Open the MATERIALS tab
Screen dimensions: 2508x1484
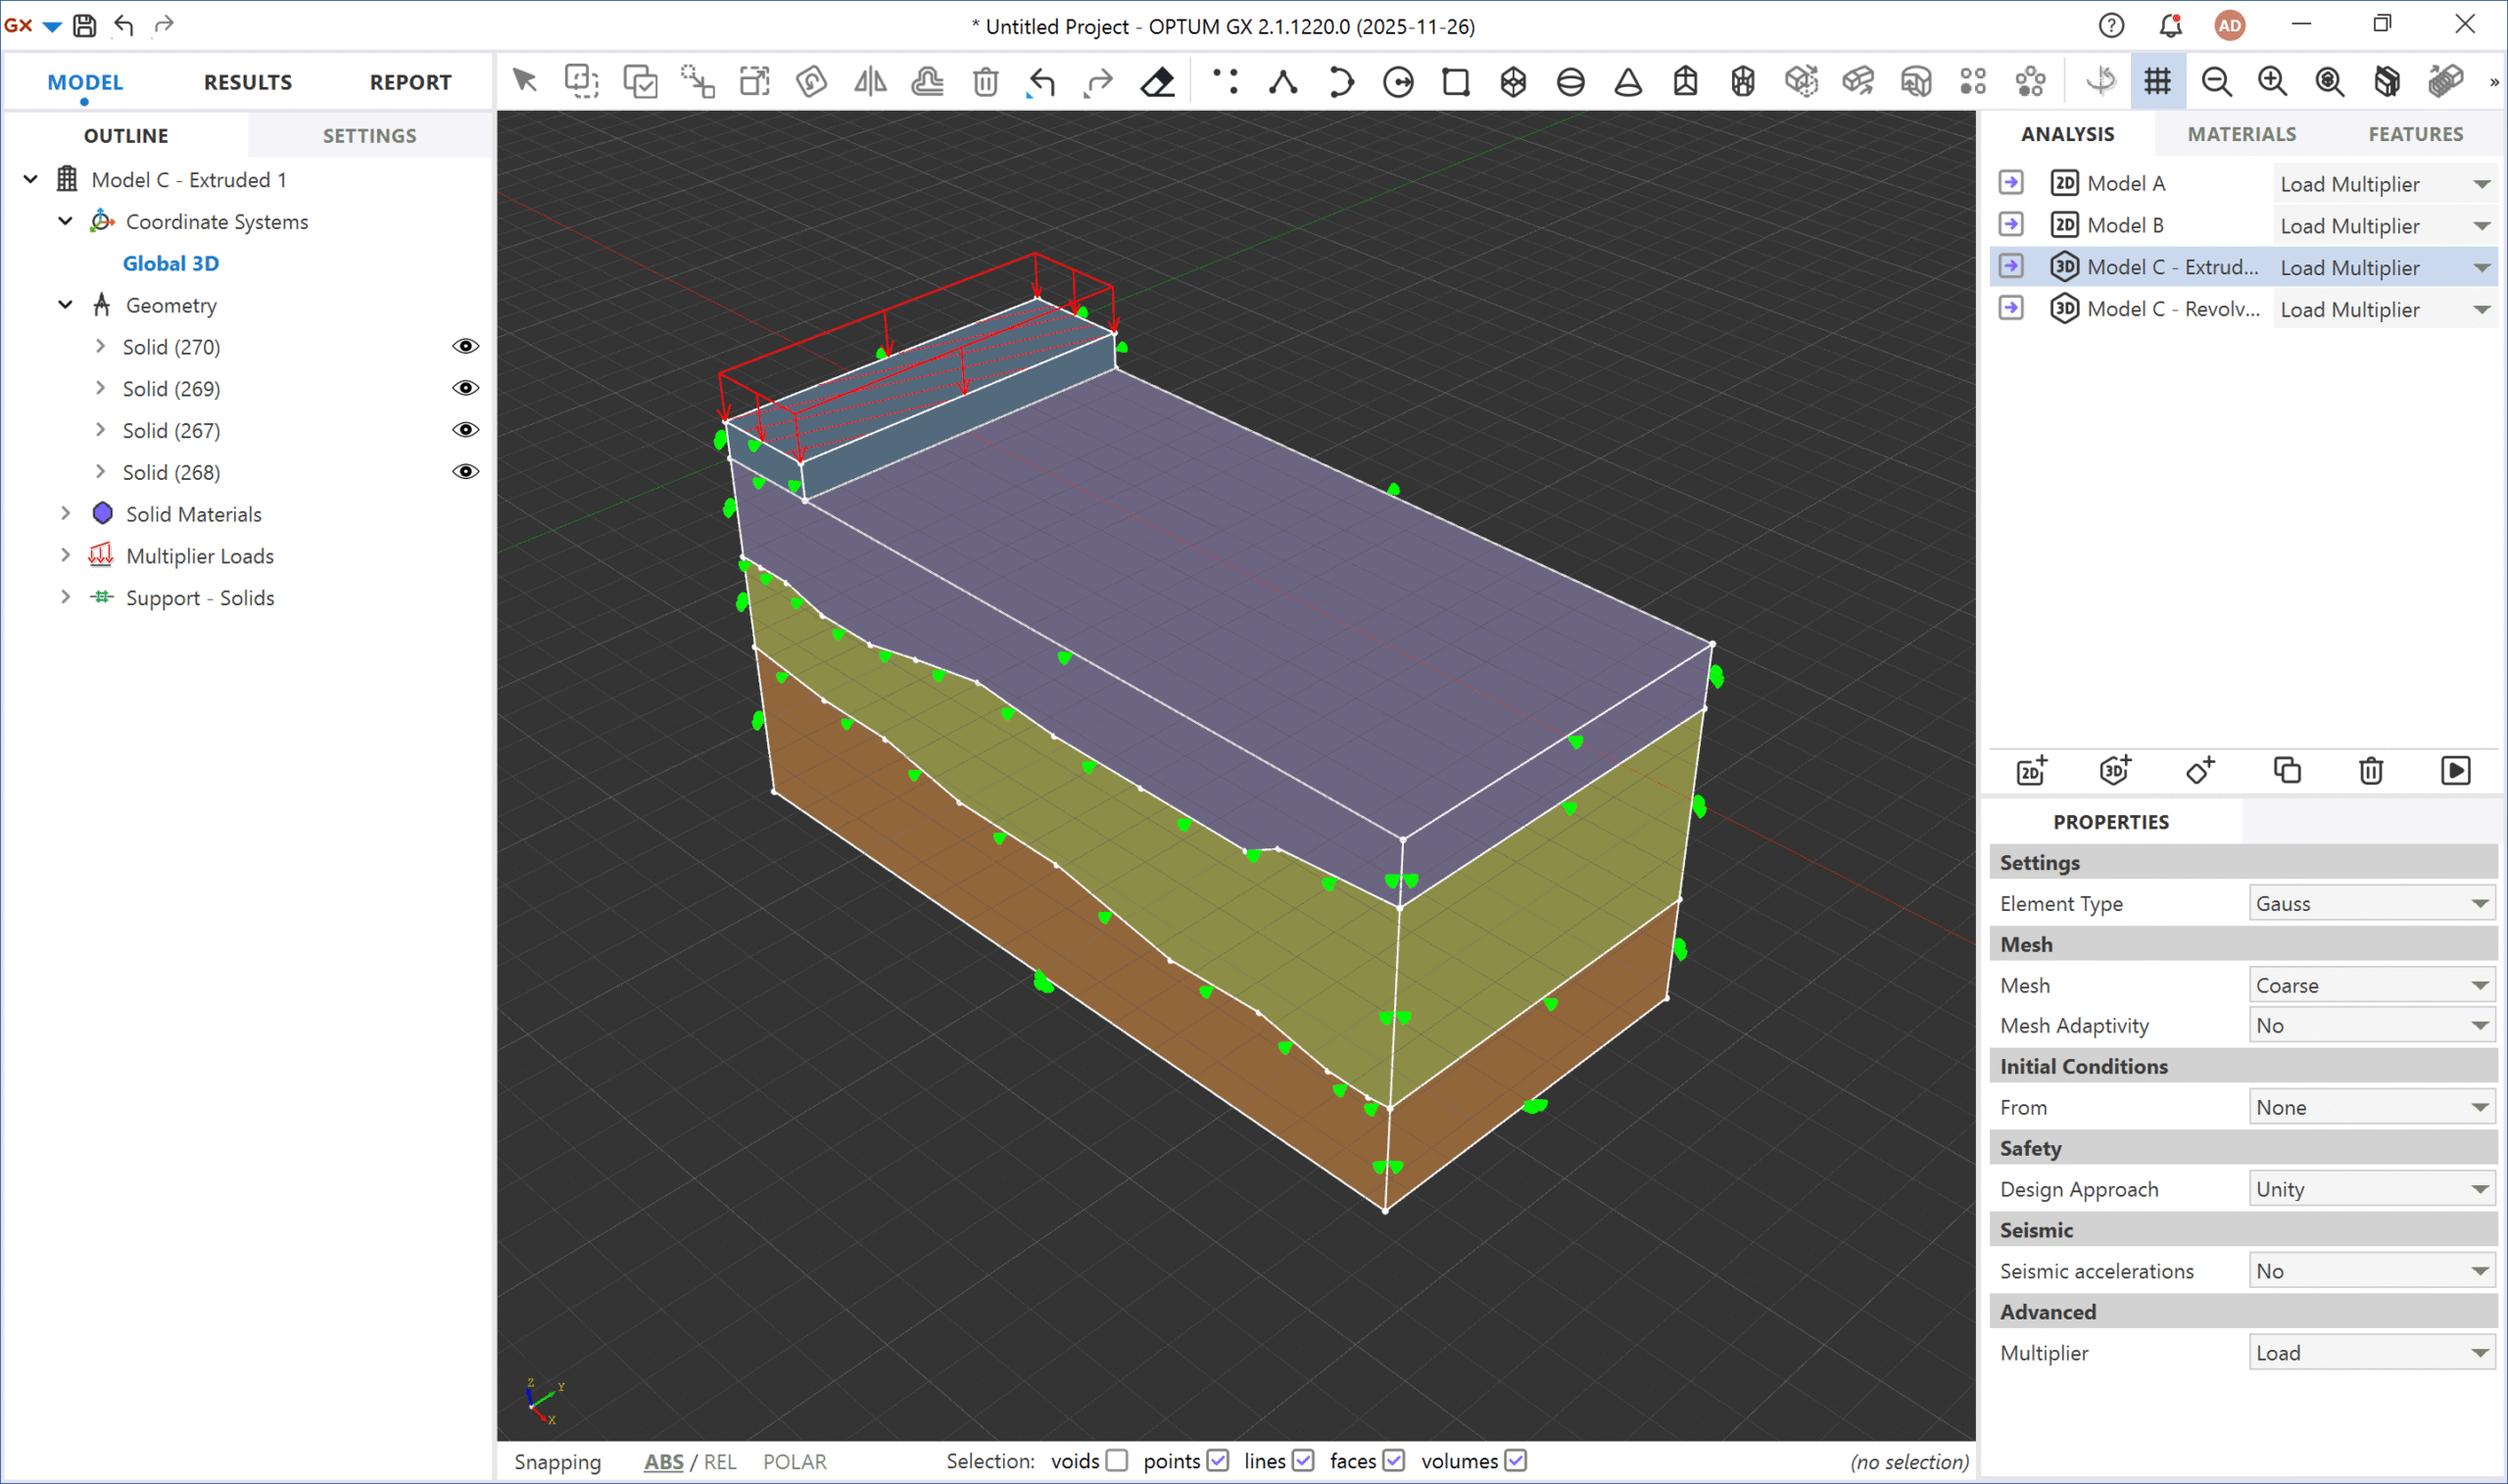click(x=2241, y=134)
